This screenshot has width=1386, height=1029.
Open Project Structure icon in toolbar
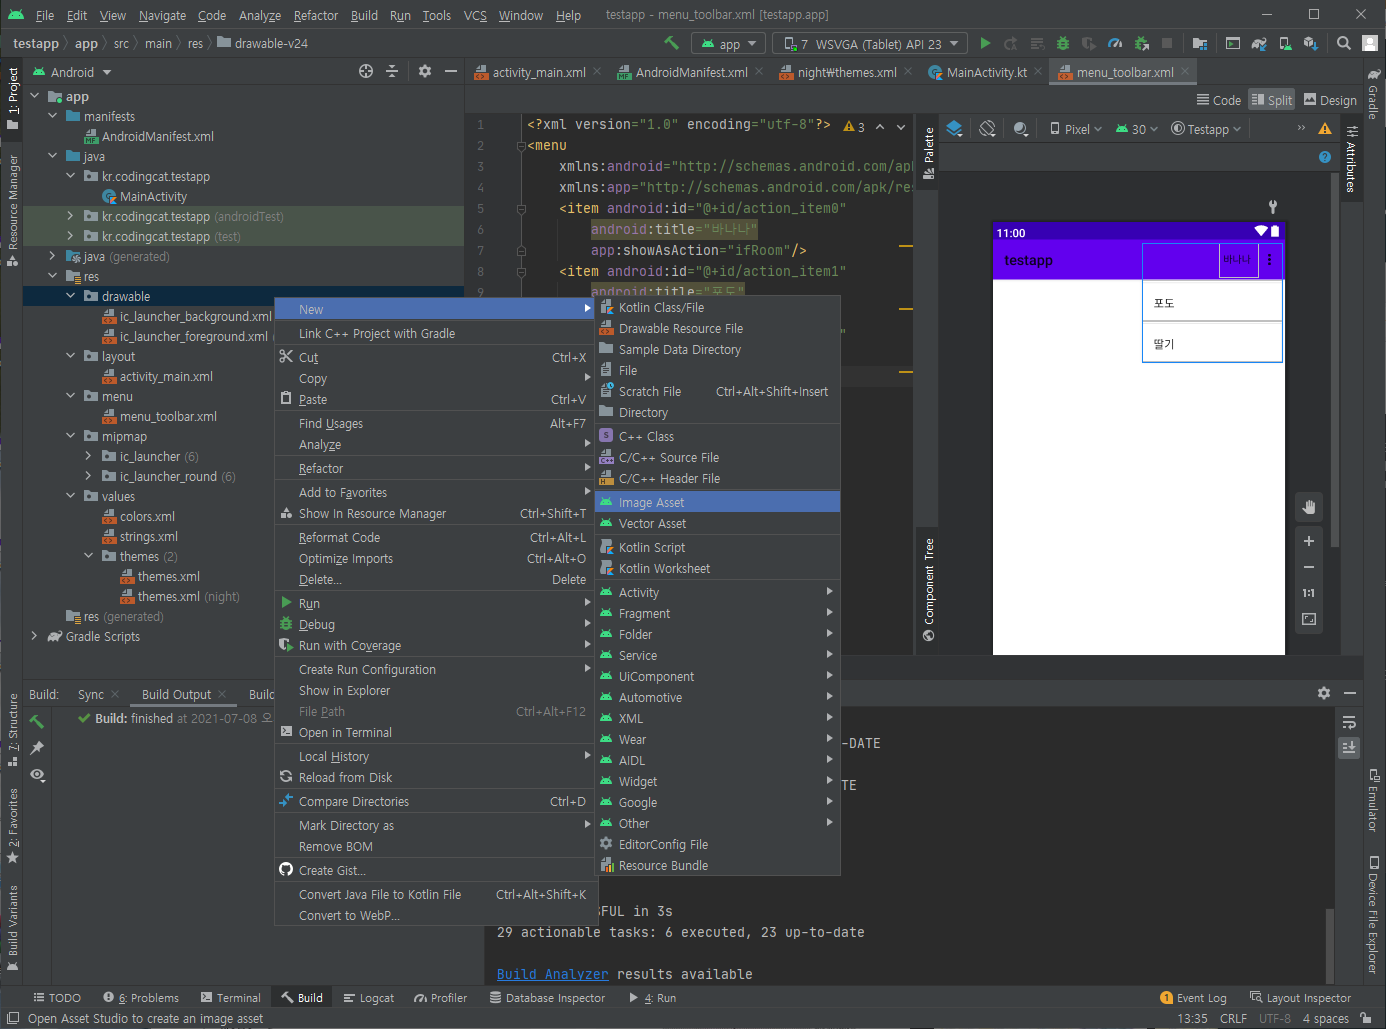point(1200,43)
